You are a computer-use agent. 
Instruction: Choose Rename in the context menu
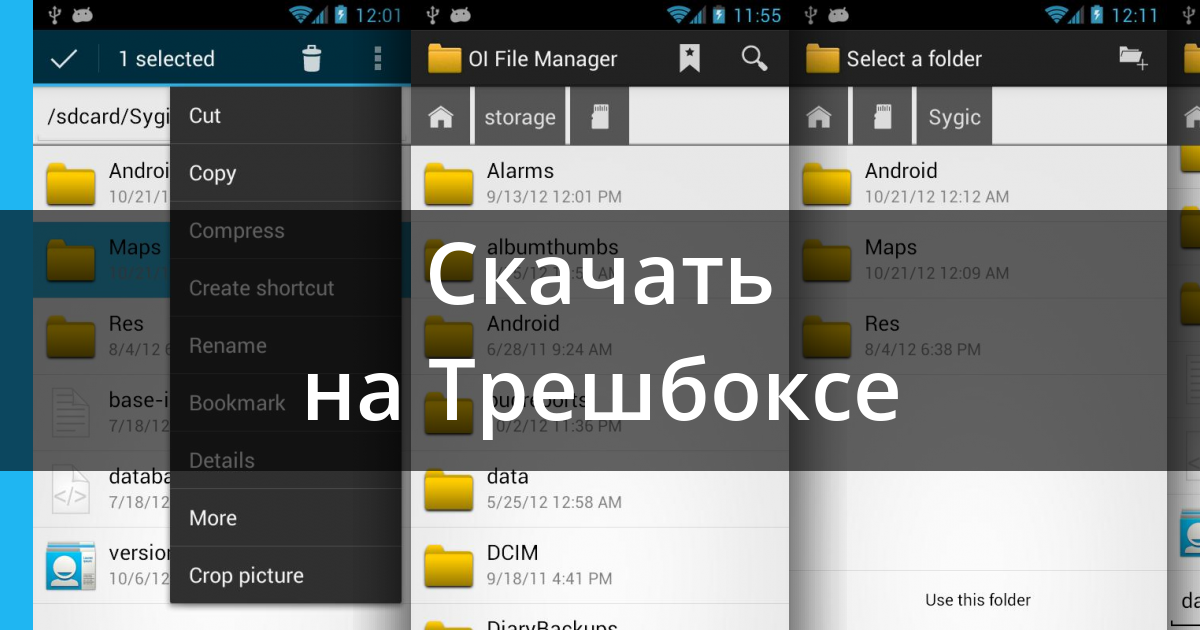tap(286, 346)
